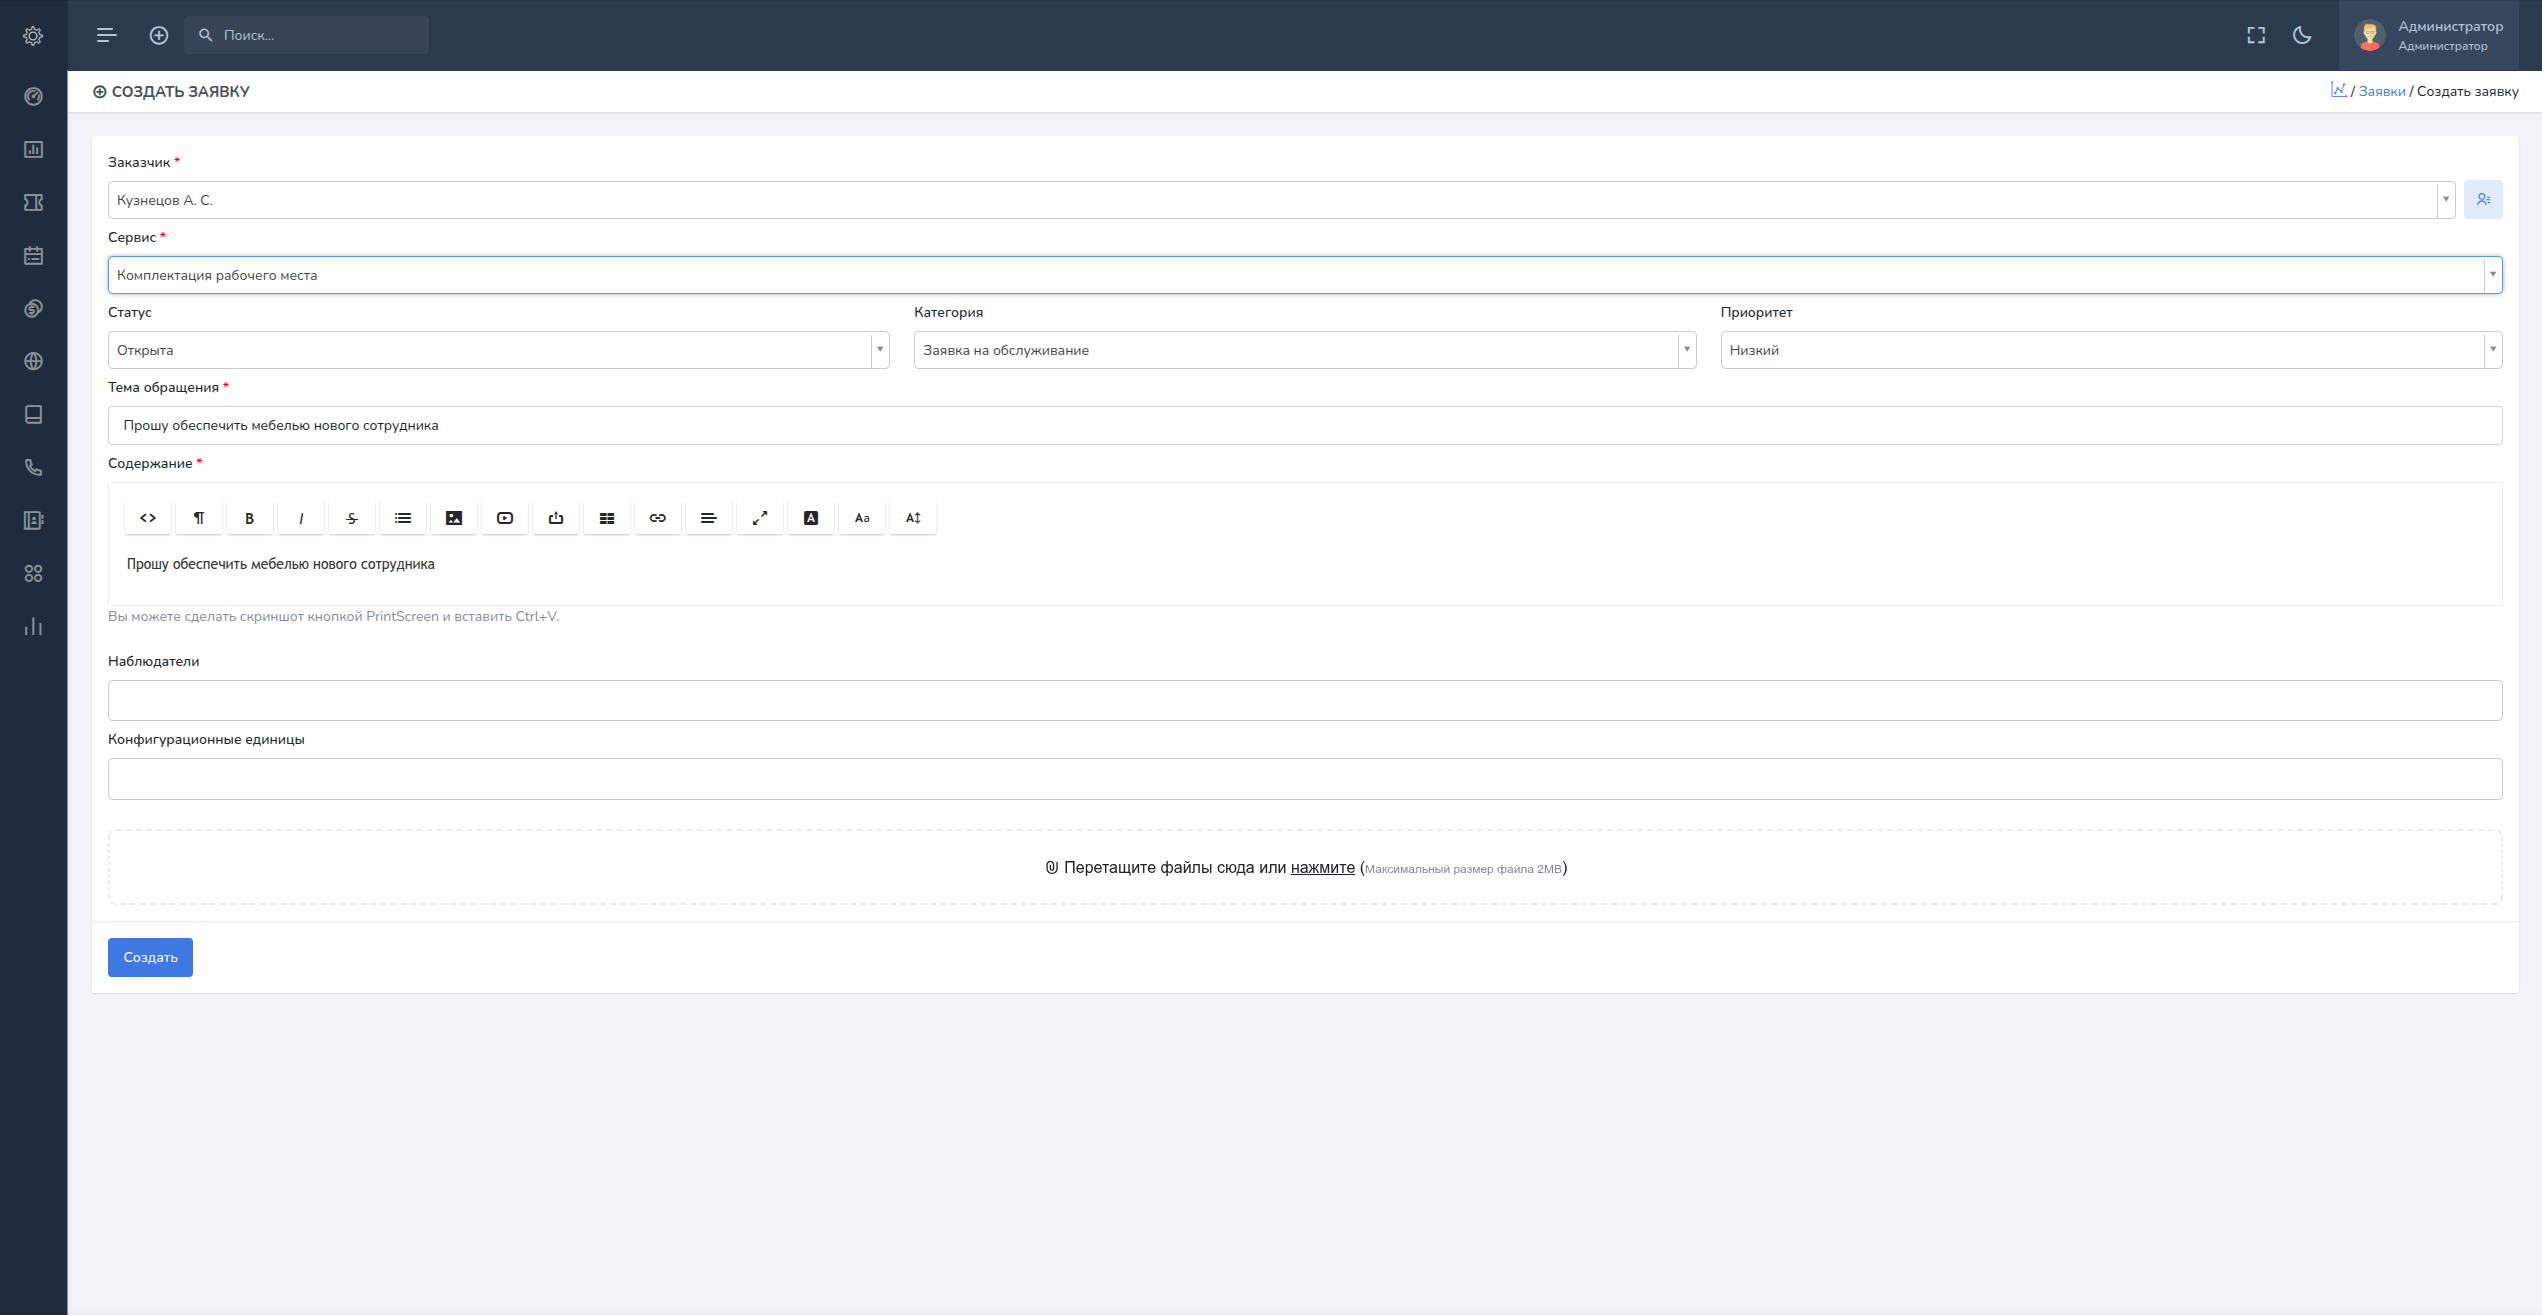Open the Категория dropdown
The width and height of the screenshot is (2542, 1315).
[x=1305, y=350]
